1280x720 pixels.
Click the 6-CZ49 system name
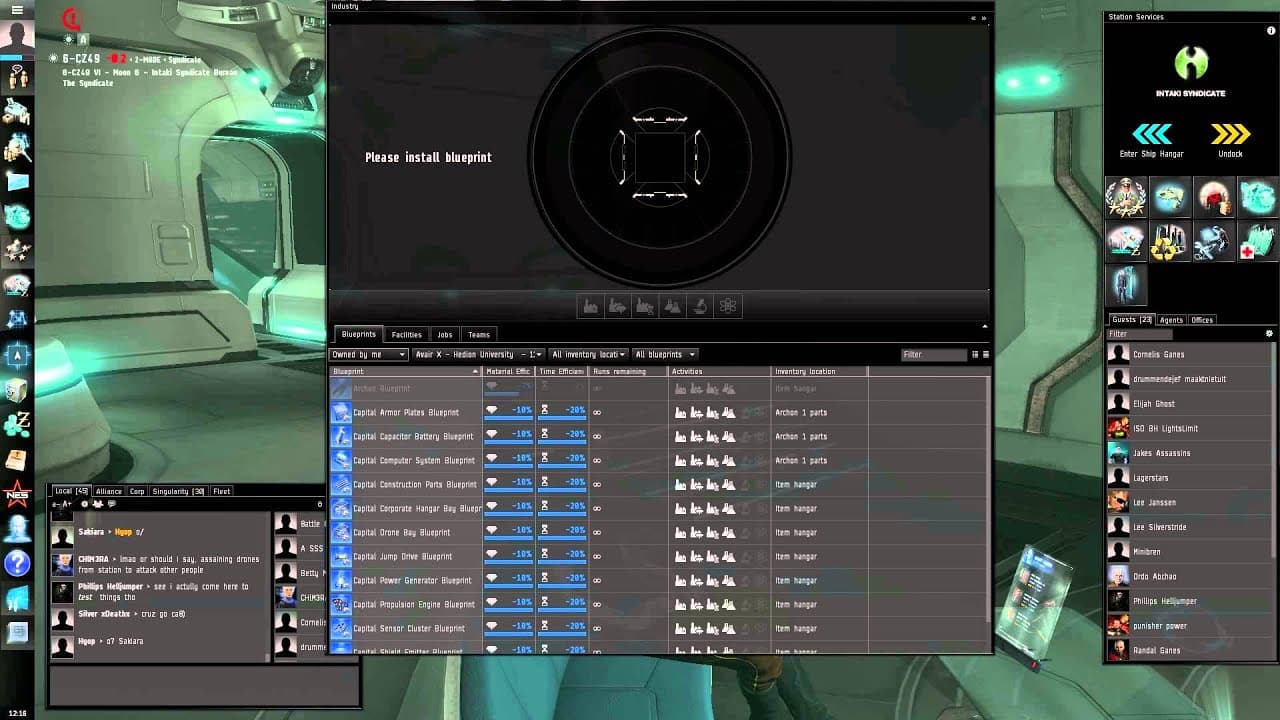pos(81,59)
